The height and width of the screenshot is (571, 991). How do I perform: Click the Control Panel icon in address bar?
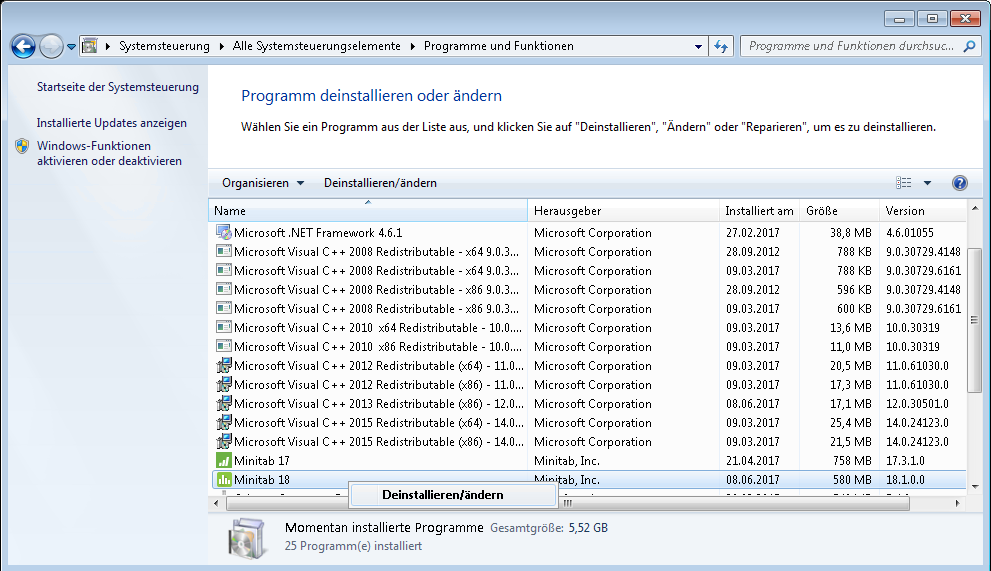tap(90, 46)
